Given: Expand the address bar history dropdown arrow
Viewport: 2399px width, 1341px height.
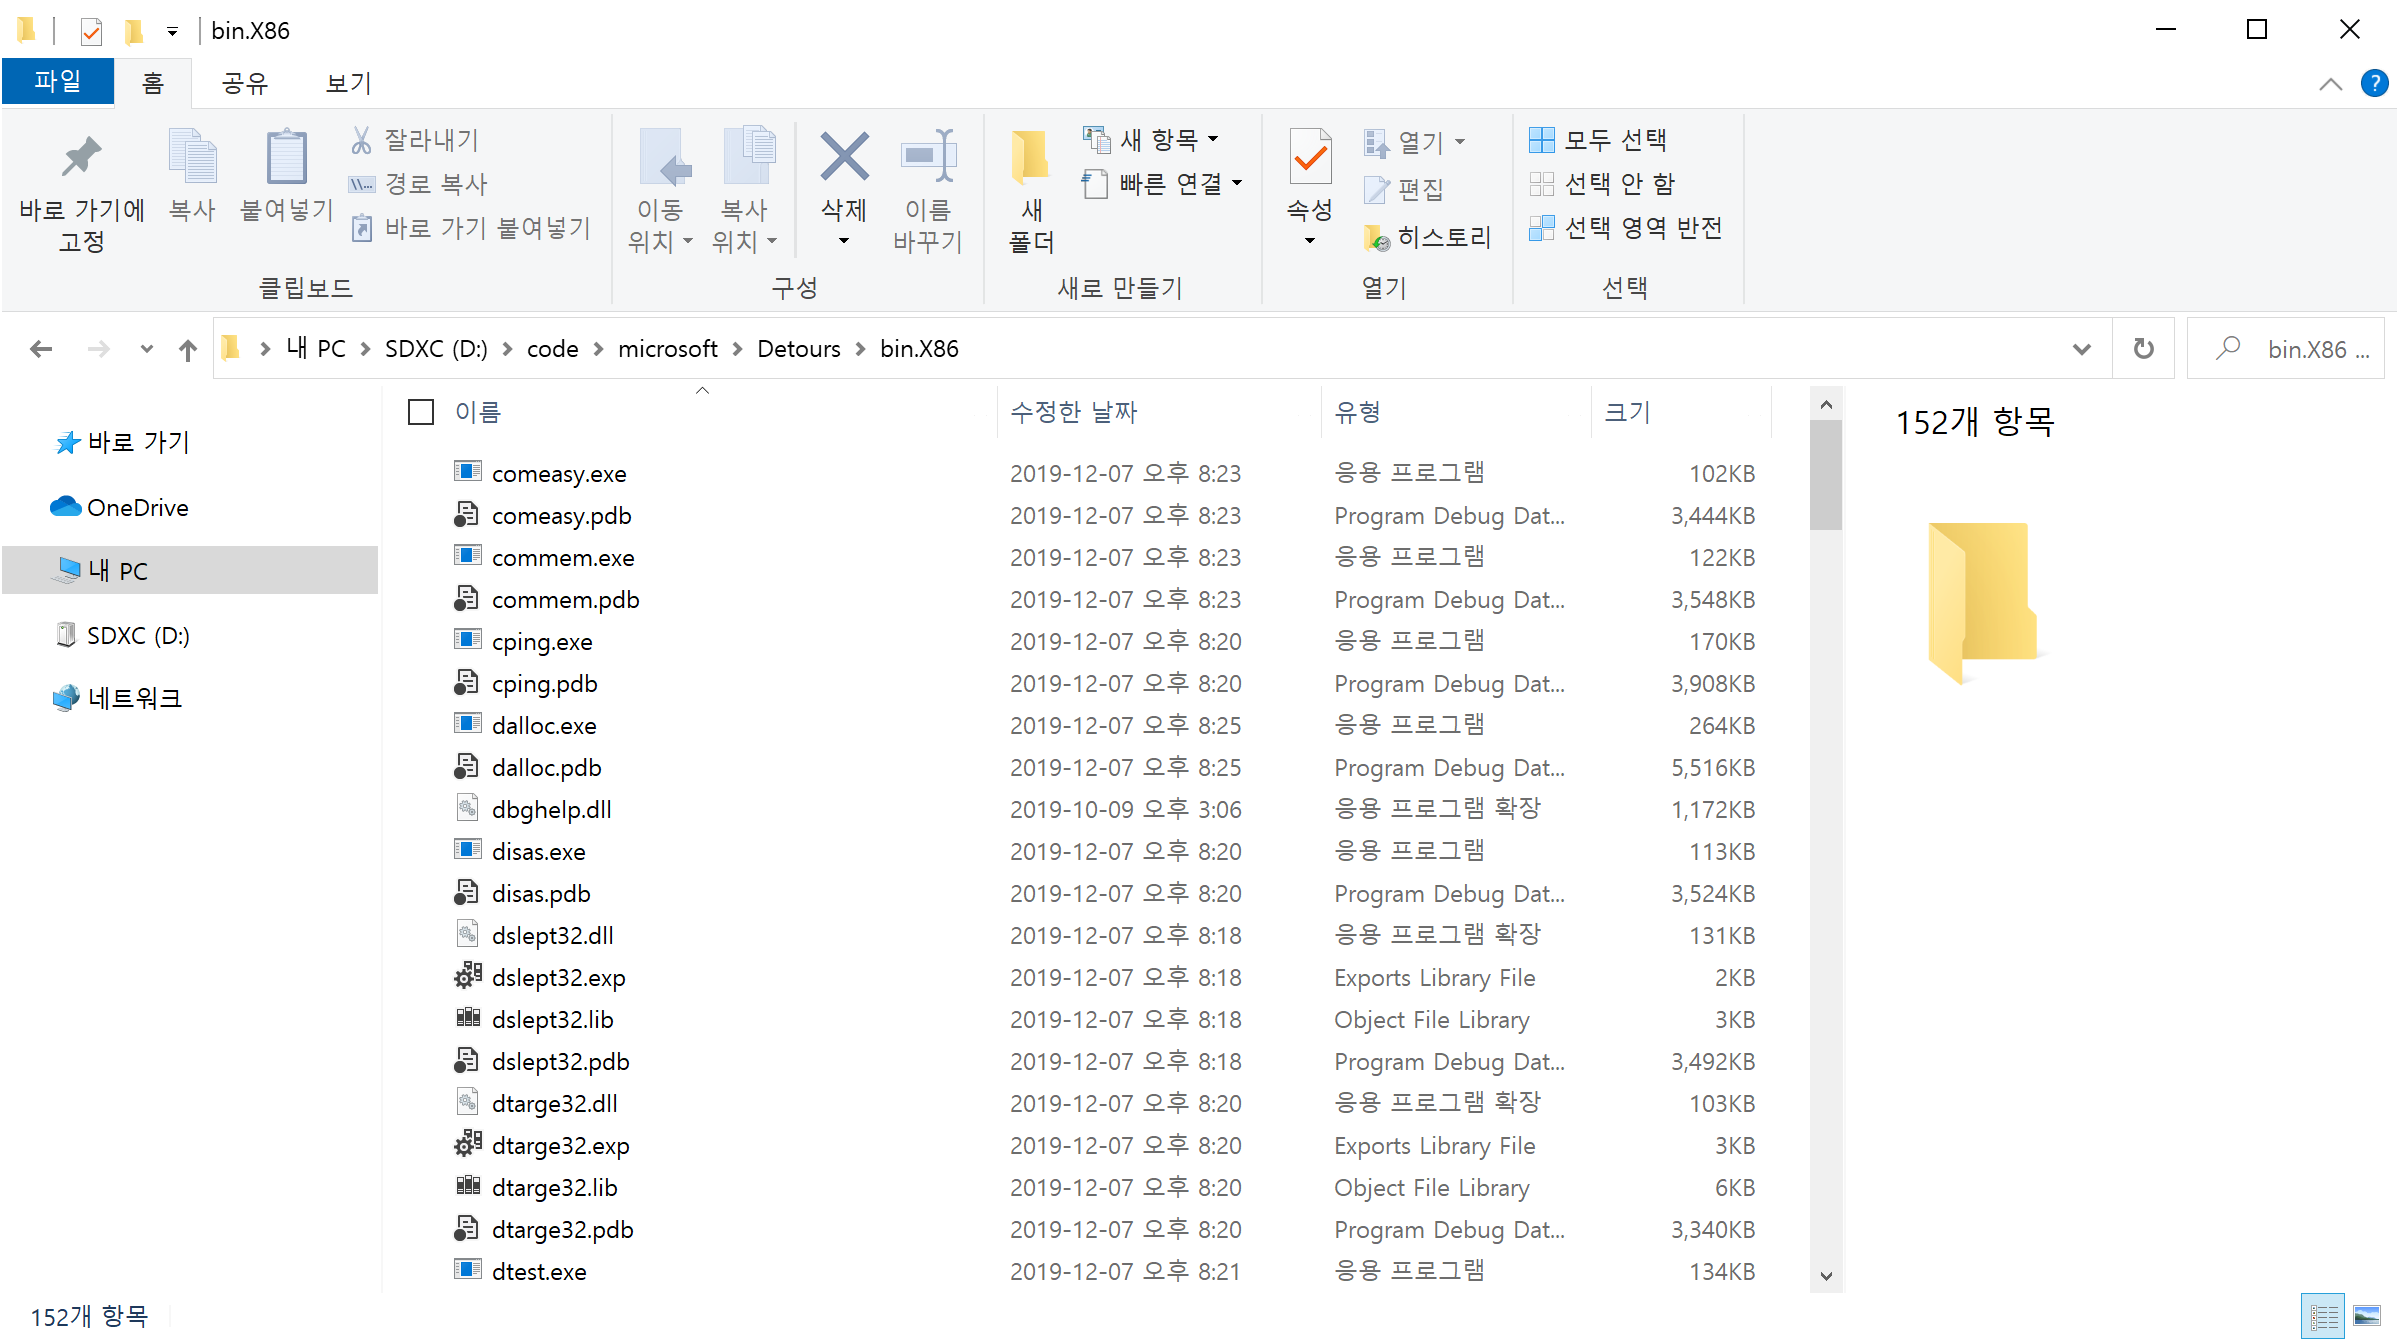Looking at the screenshot, I should (2081, 349).
